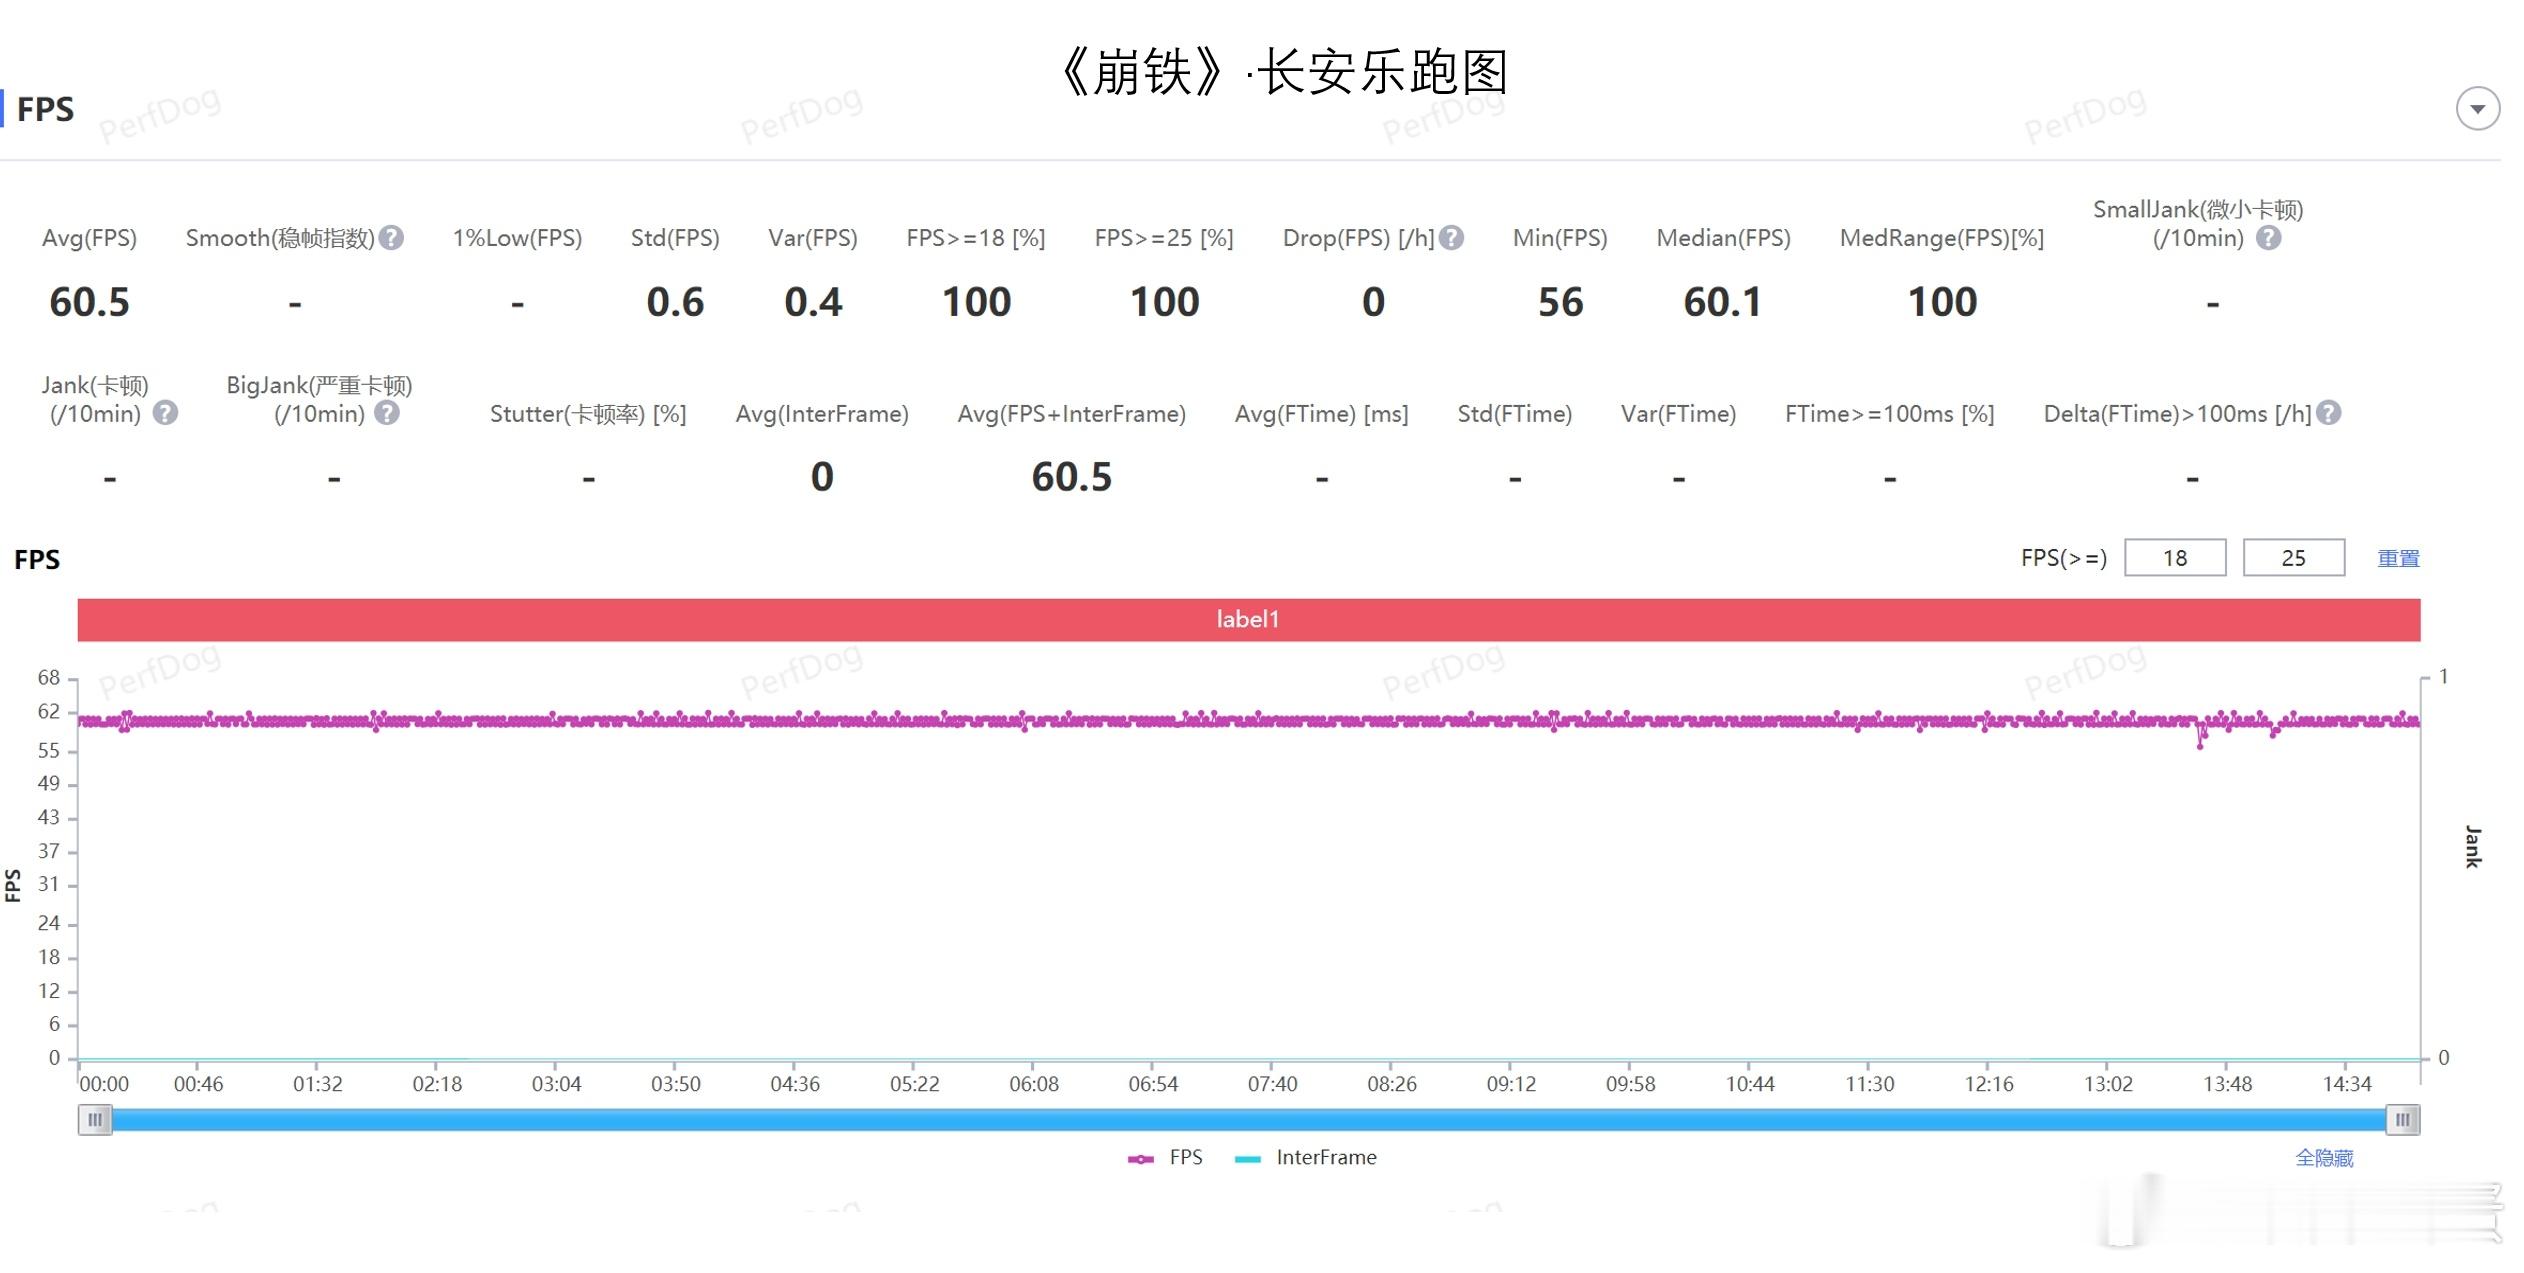The width and height of the screenshot is (2524, 1273).
Task: Click the 重置 reset link
Action: [2398, 559]
